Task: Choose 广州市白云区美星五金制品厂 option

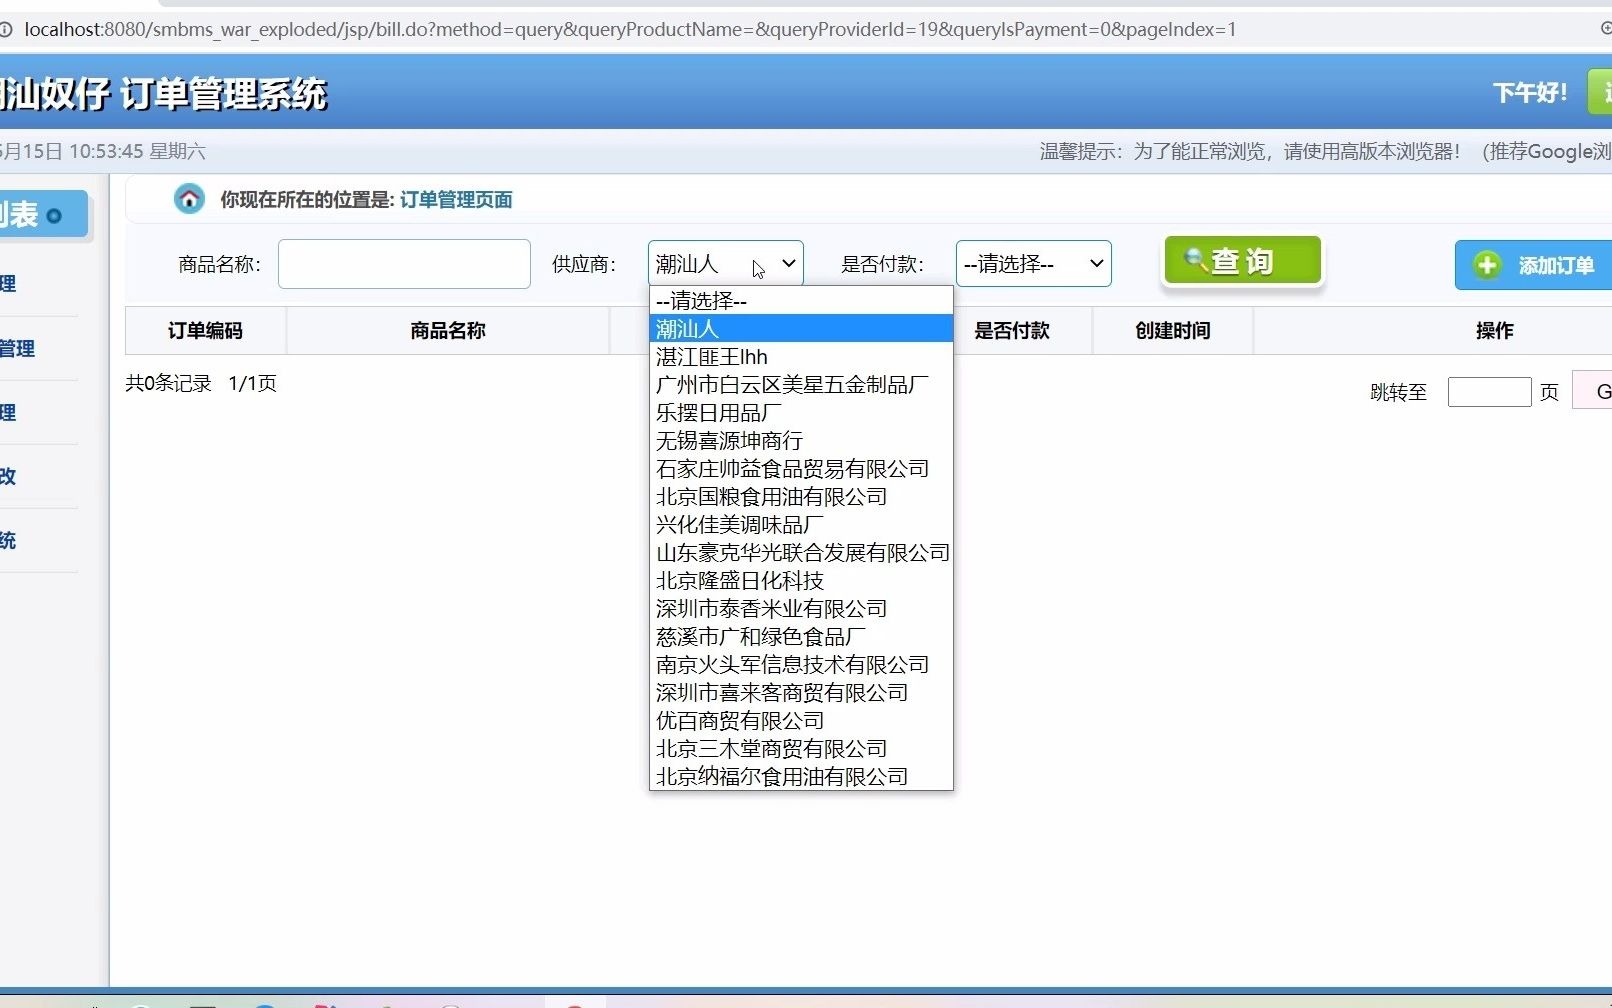Action: tap(801, 384)
